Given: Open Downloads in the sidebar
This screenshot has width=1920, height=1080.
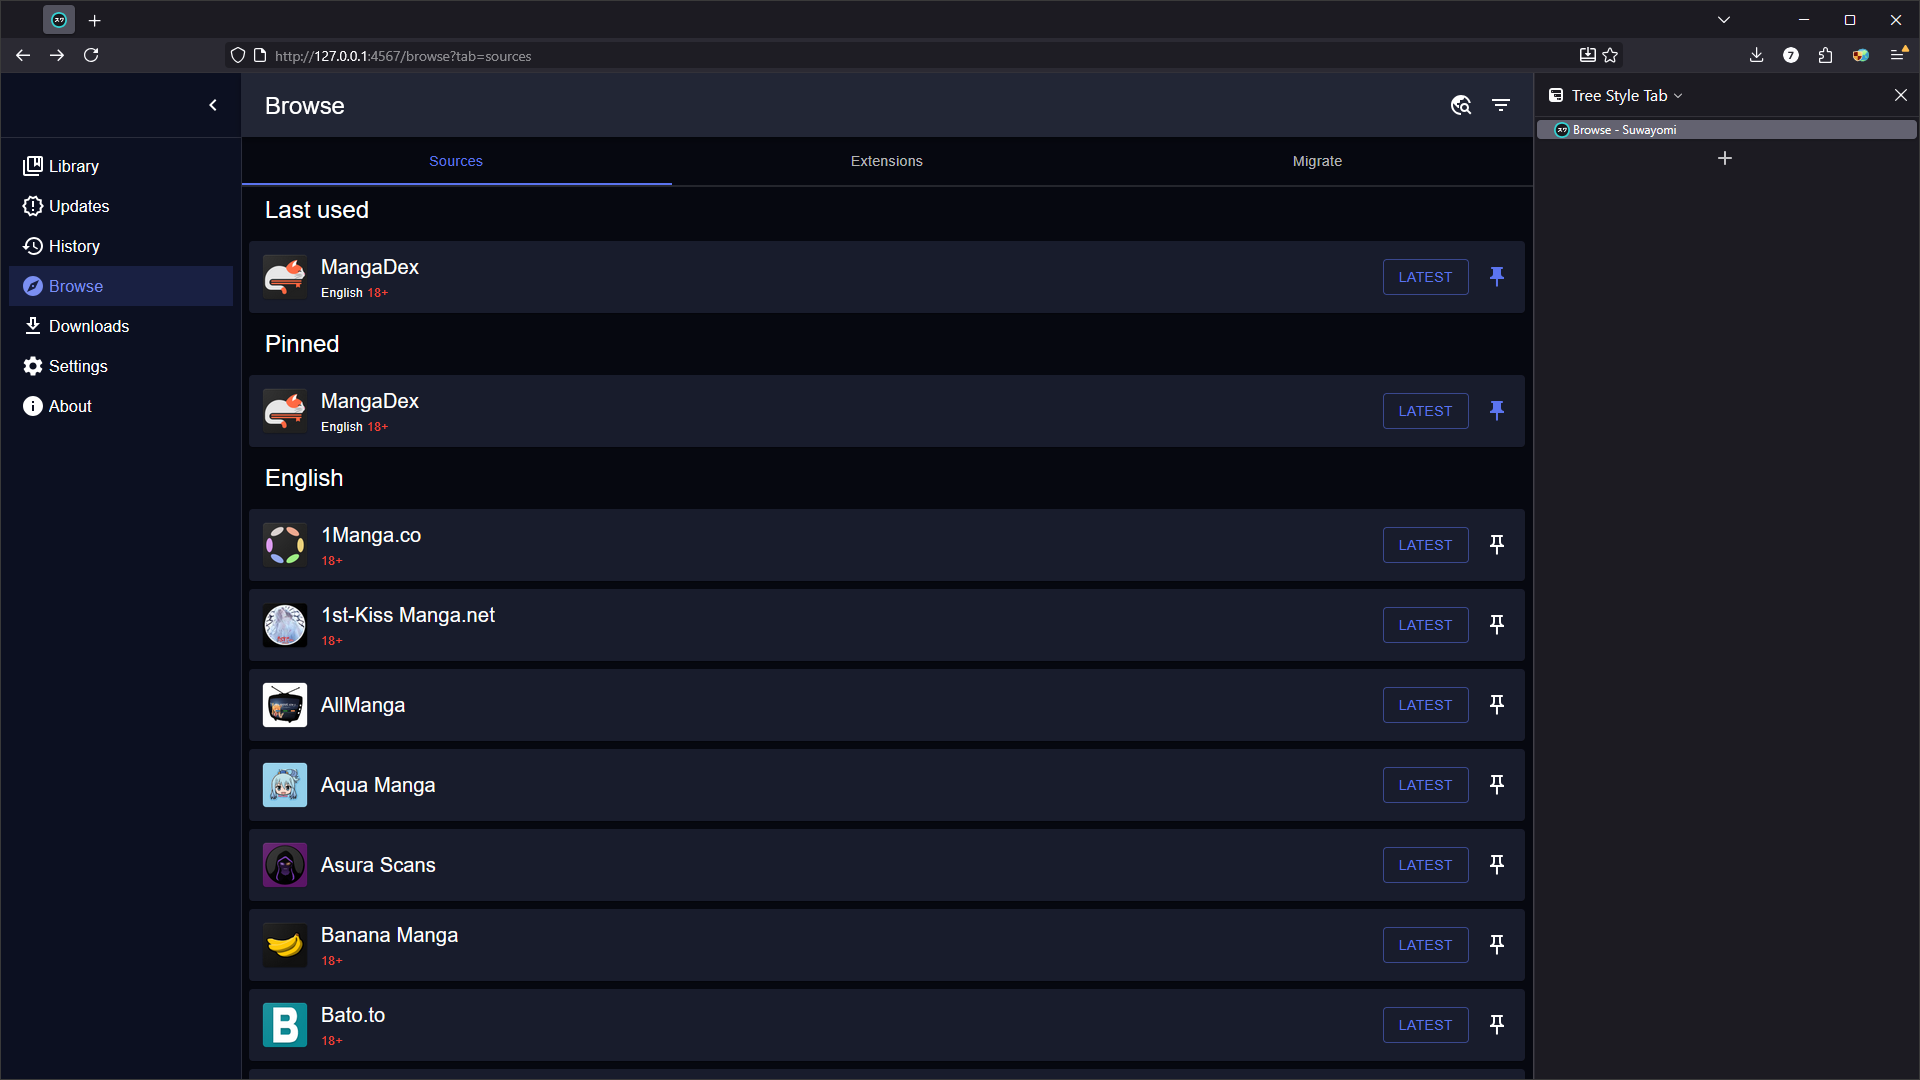Looking at the screenshot, I should [x=88, y=326].
